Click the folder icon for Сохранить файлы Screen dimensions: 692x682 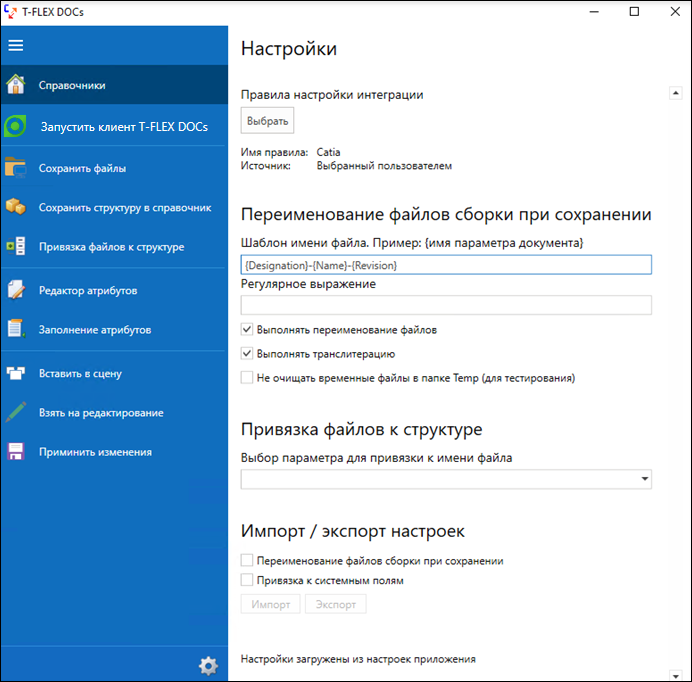tap(15, 168)
